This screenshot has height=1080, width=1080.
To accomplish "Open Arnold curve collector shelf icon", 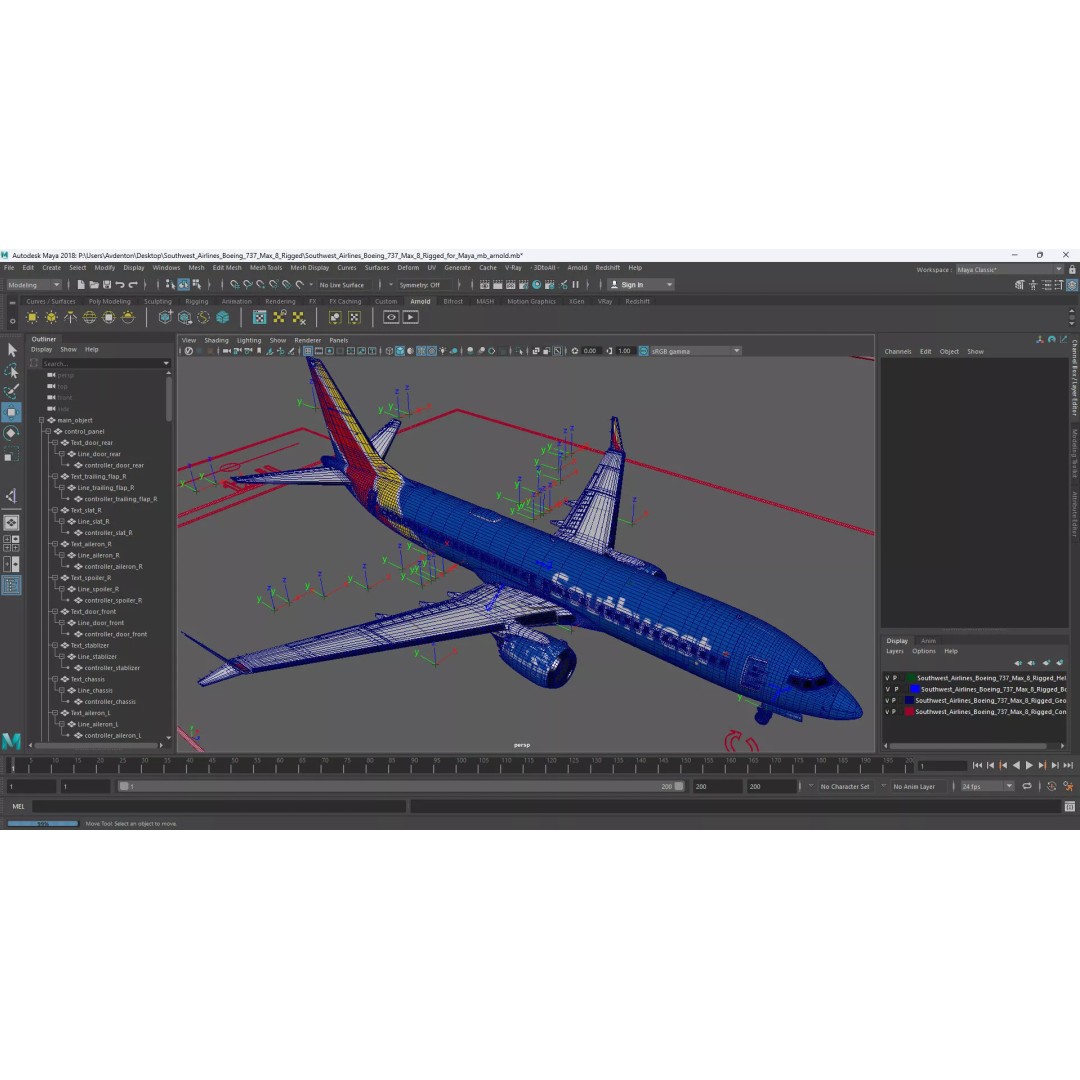I will coord(204,318).
